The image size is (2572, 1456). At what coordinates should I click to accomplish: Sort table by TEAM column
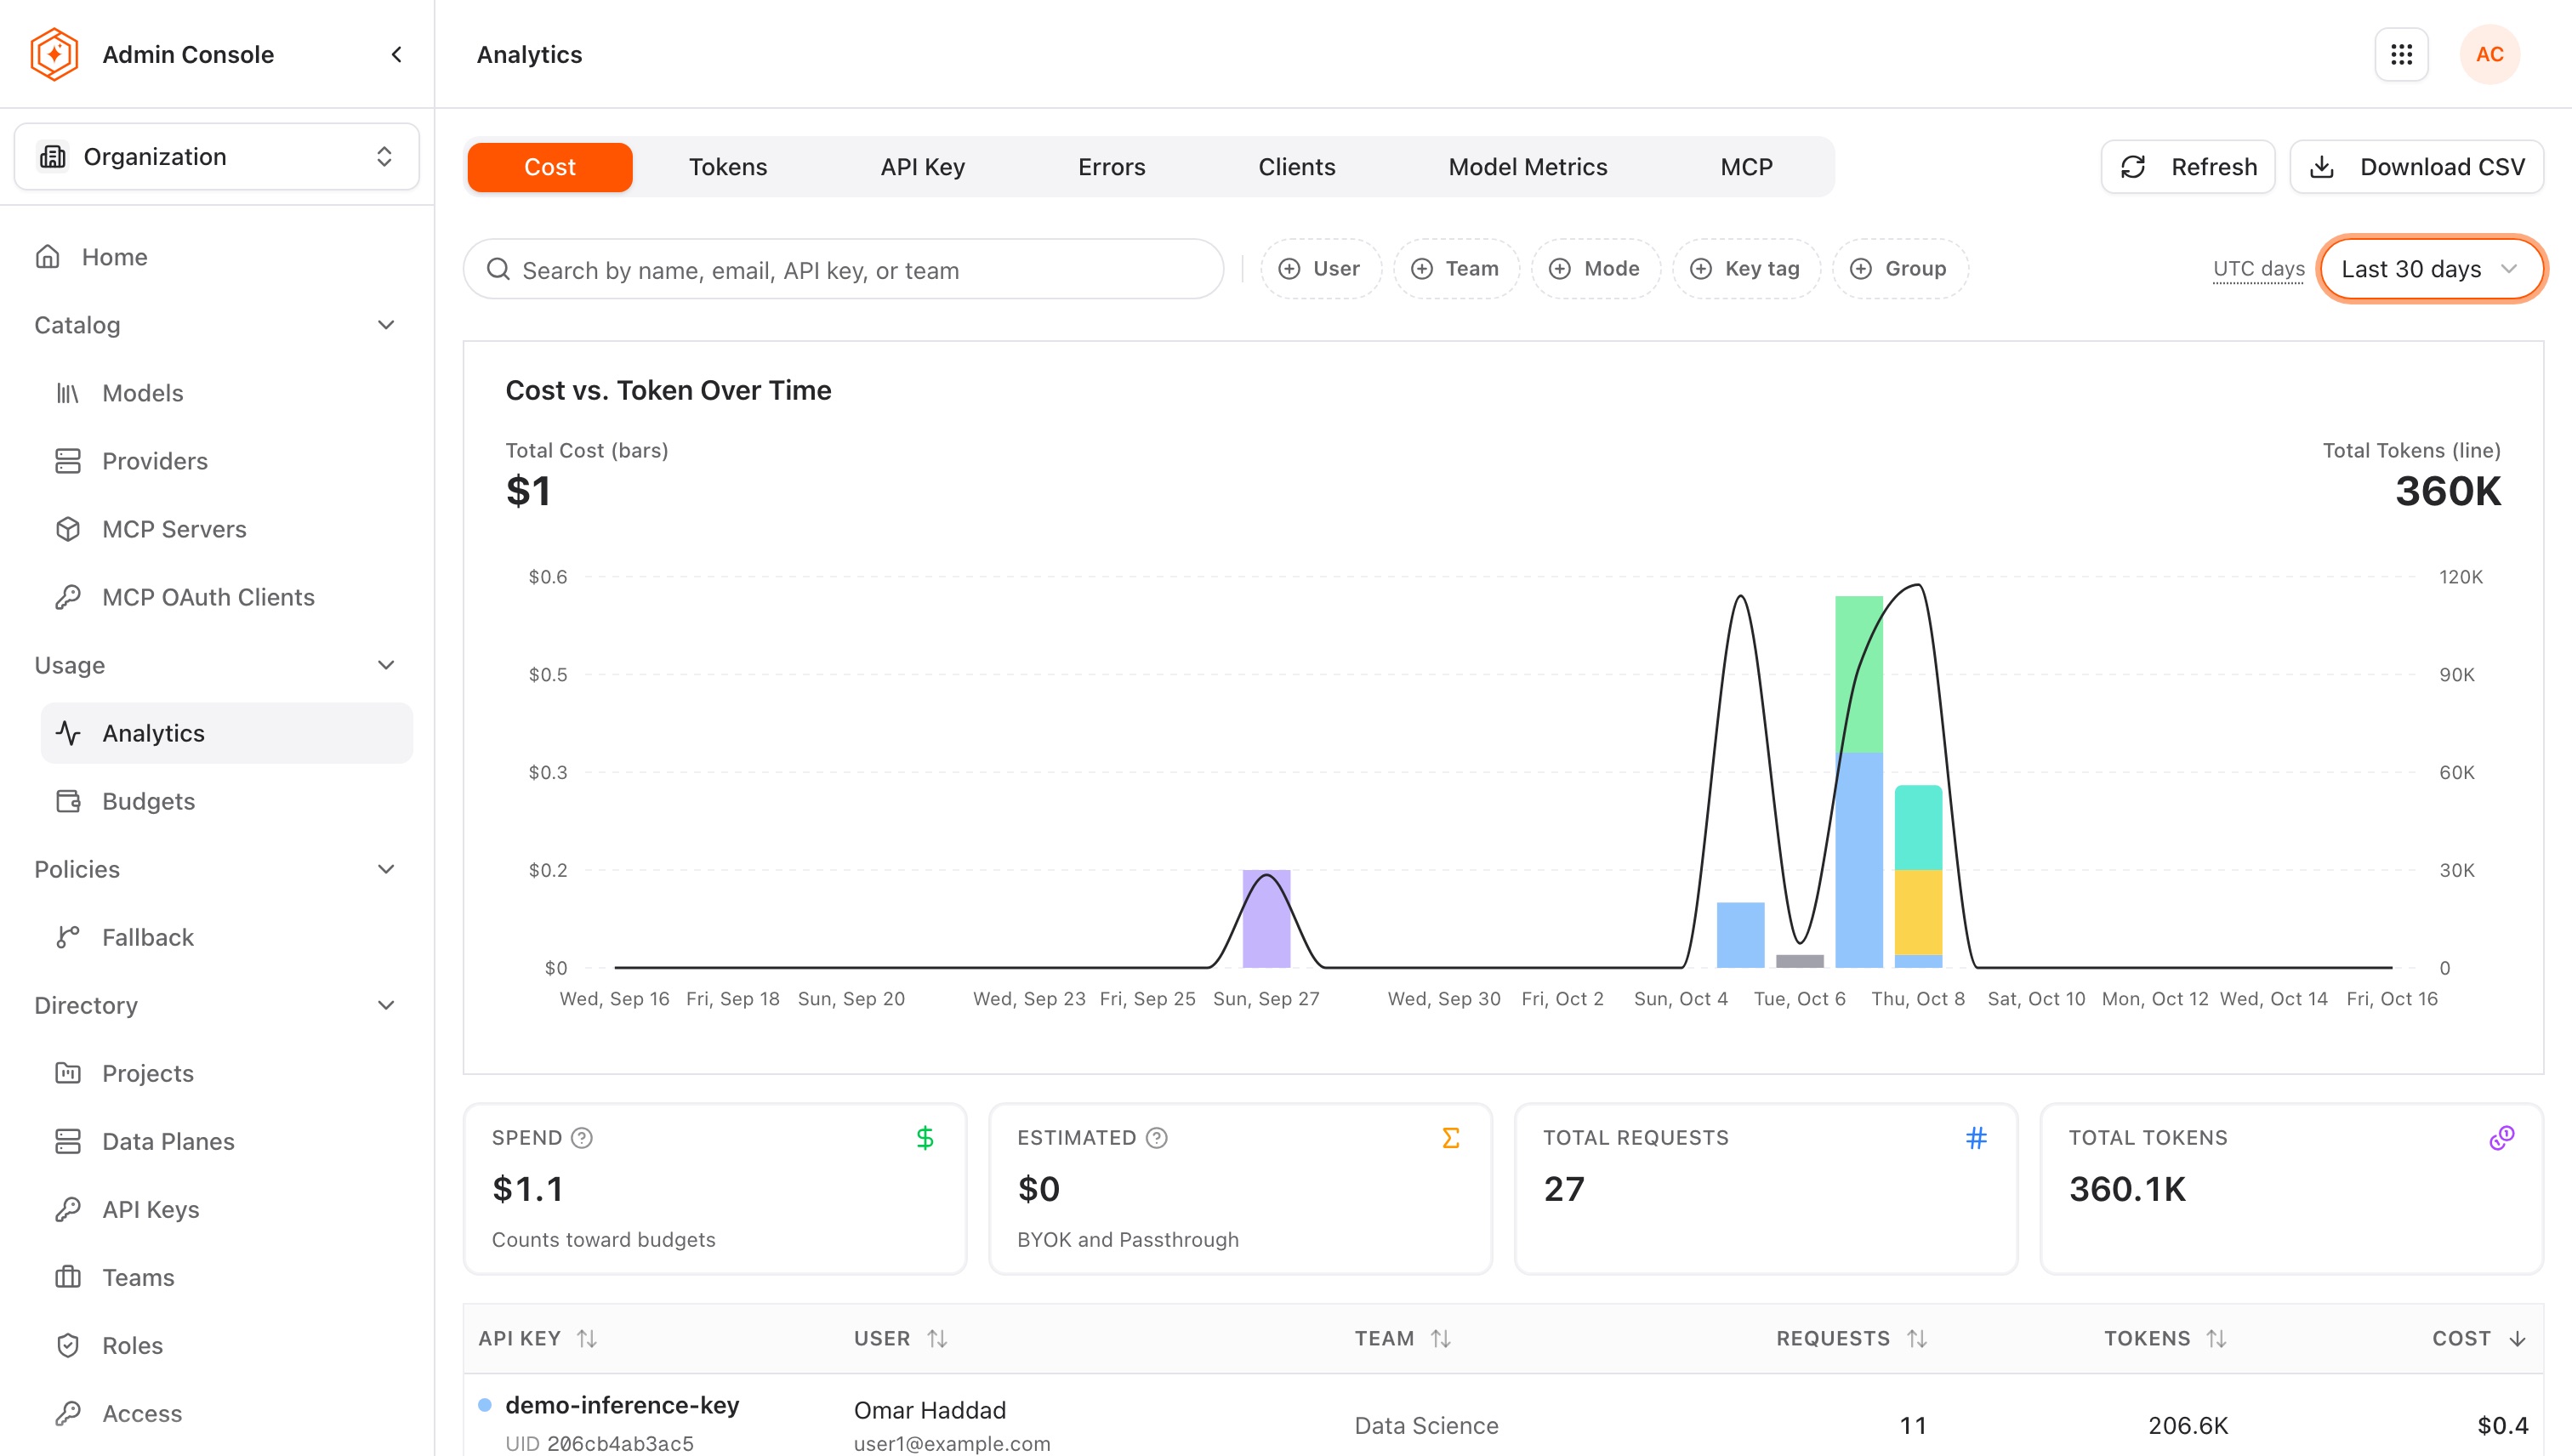[x=1402, y=1338]
